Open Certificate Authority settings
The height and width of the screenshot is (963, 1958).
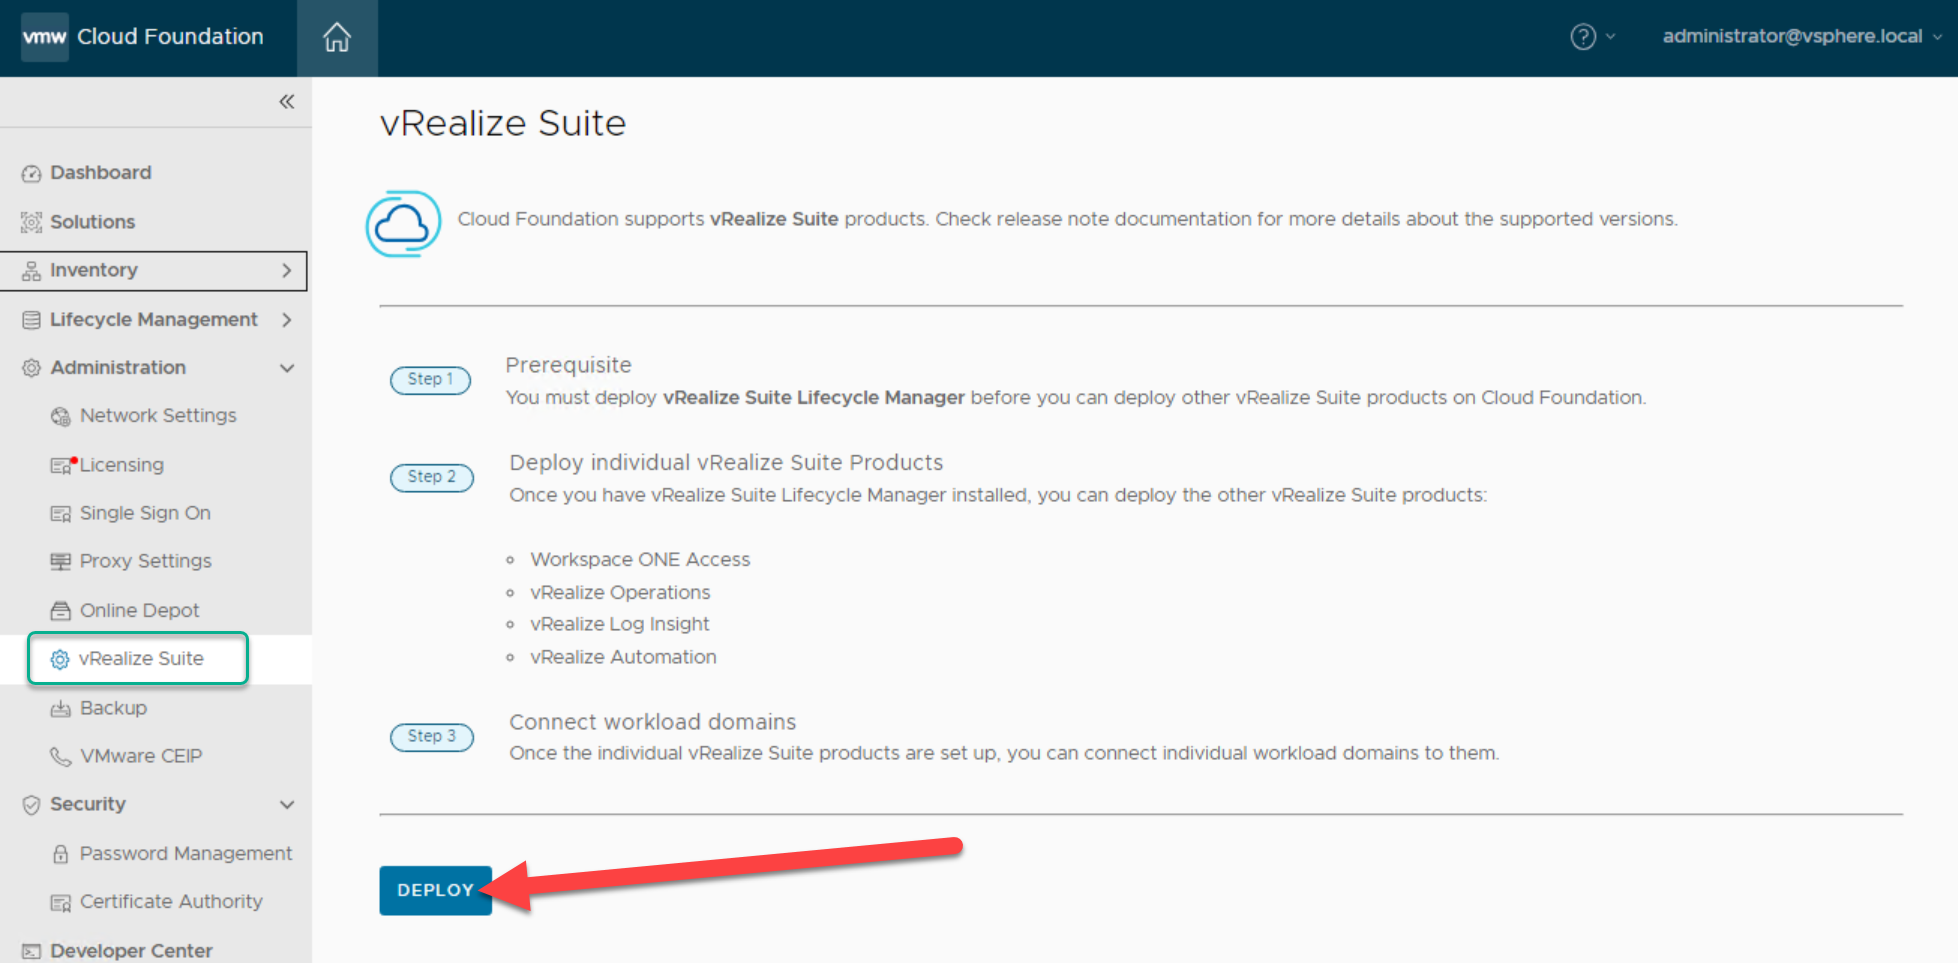(x=171, y=902)
